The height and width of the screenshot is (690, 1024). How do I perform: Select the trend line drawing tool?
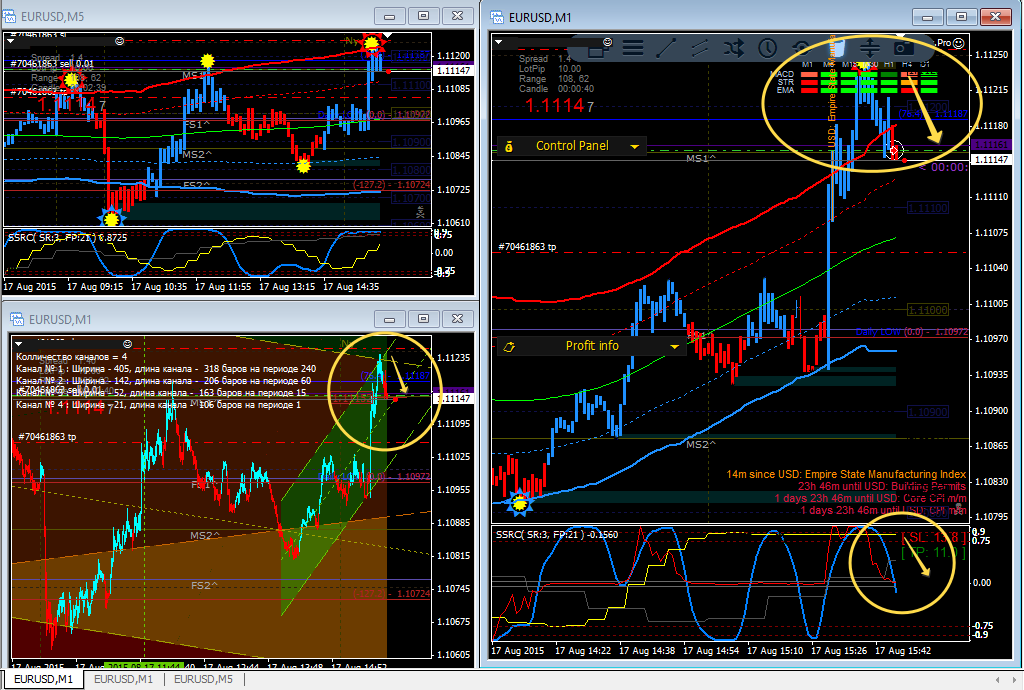666,48
